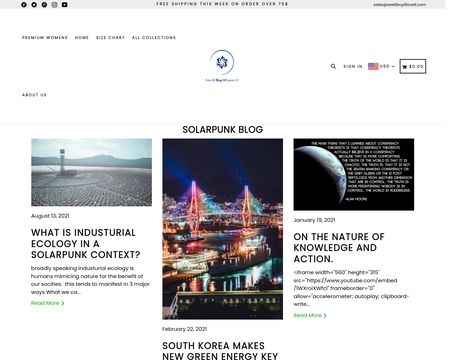450x360 pixels.
Task: Open the solar plant thumbnail image
Action: coord(91,172)
